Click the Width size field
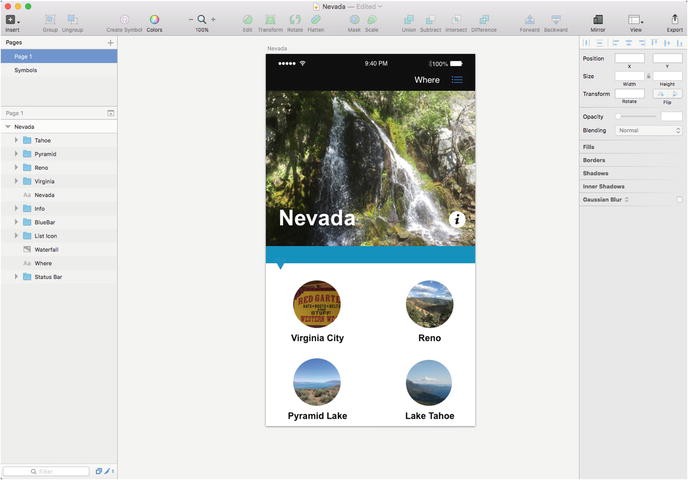688x480 pixels. [x=630, y=76]
